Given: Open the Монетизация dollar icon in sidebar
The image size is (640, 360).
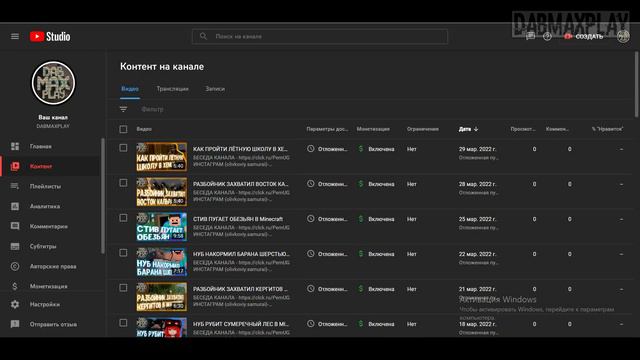Looking at the screenshot, I should point(15,286).
